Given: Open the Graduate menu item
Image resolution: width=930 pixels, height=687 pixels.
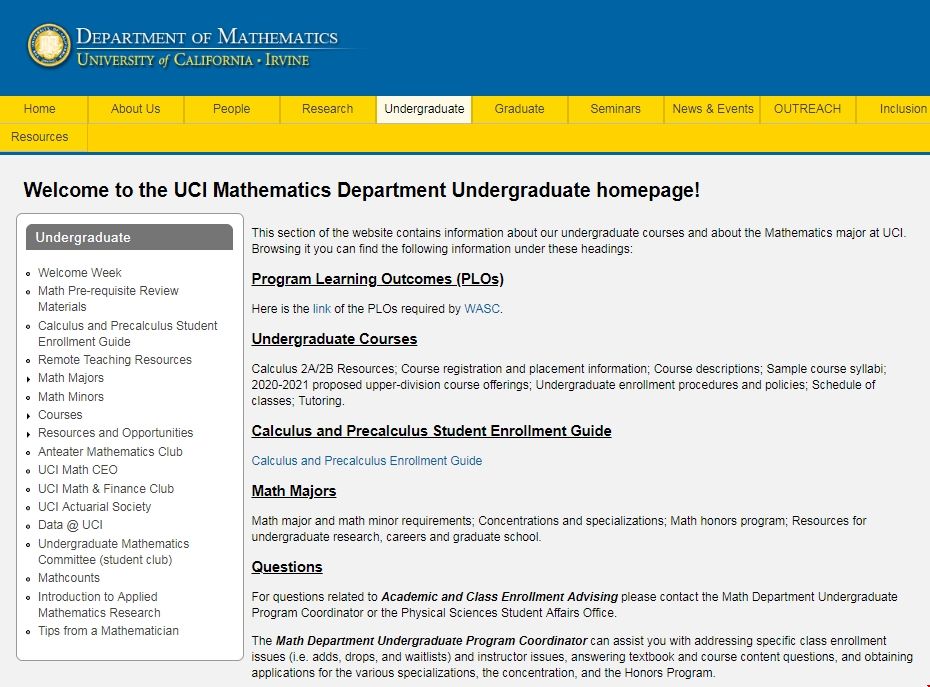Looking at the screenshot, I should pos(519,109).
